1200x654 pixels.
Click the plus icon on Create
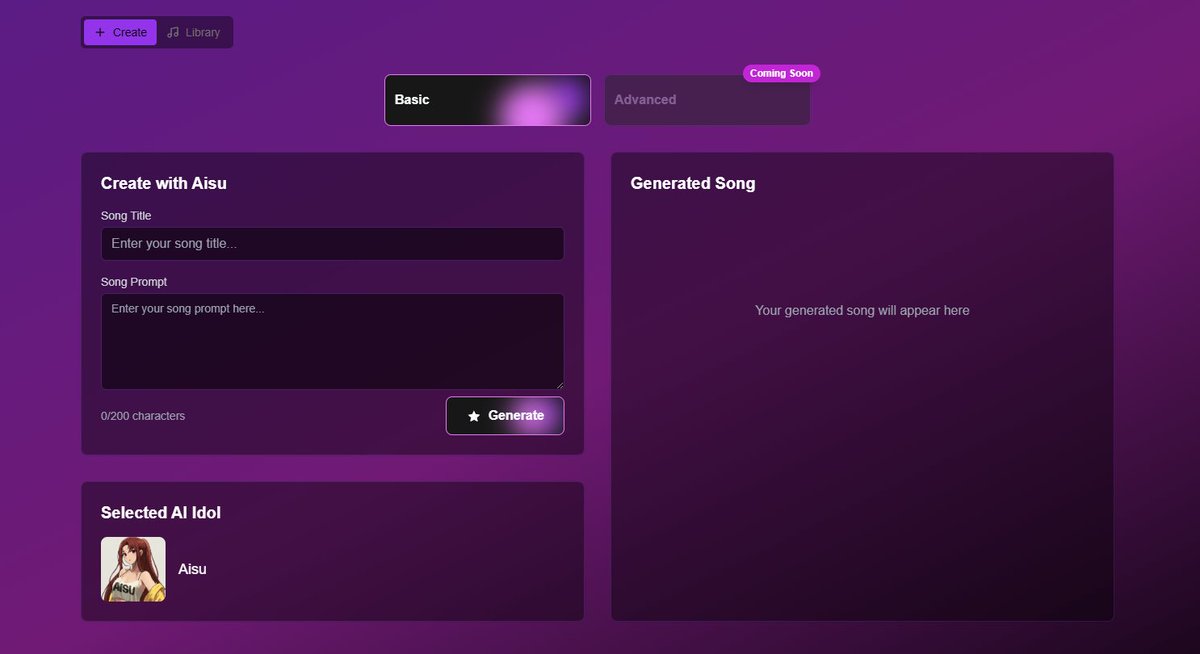(x=100, y=32)
